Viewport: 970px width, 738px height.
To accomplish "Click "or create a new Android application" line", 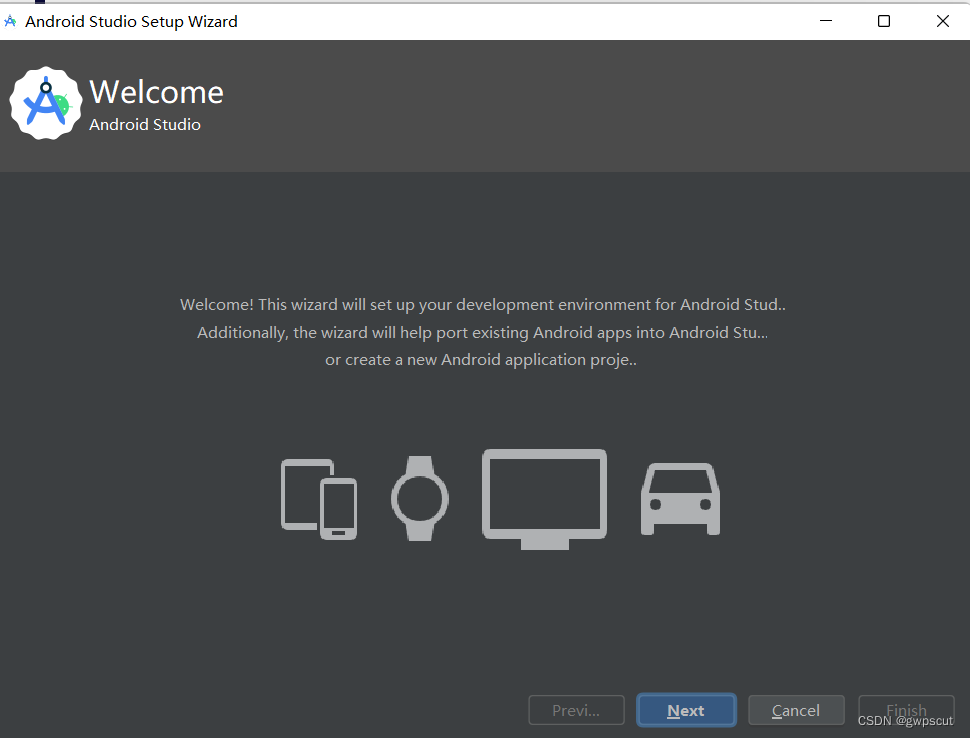I will click(481, 359).
